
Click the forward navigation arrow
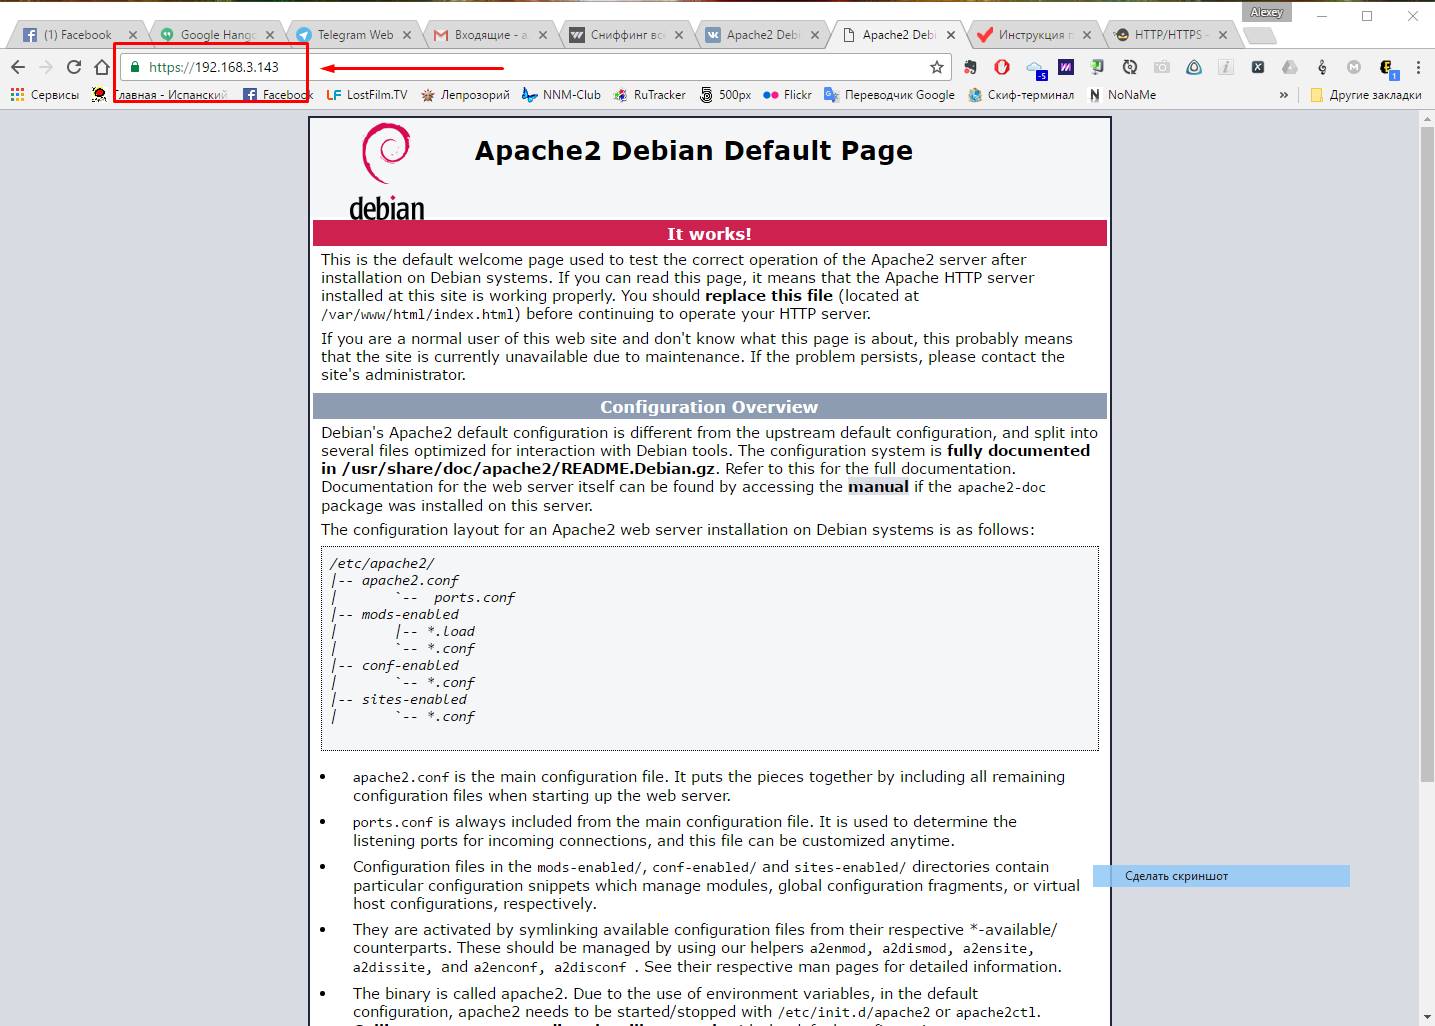[x=45, y=67]
